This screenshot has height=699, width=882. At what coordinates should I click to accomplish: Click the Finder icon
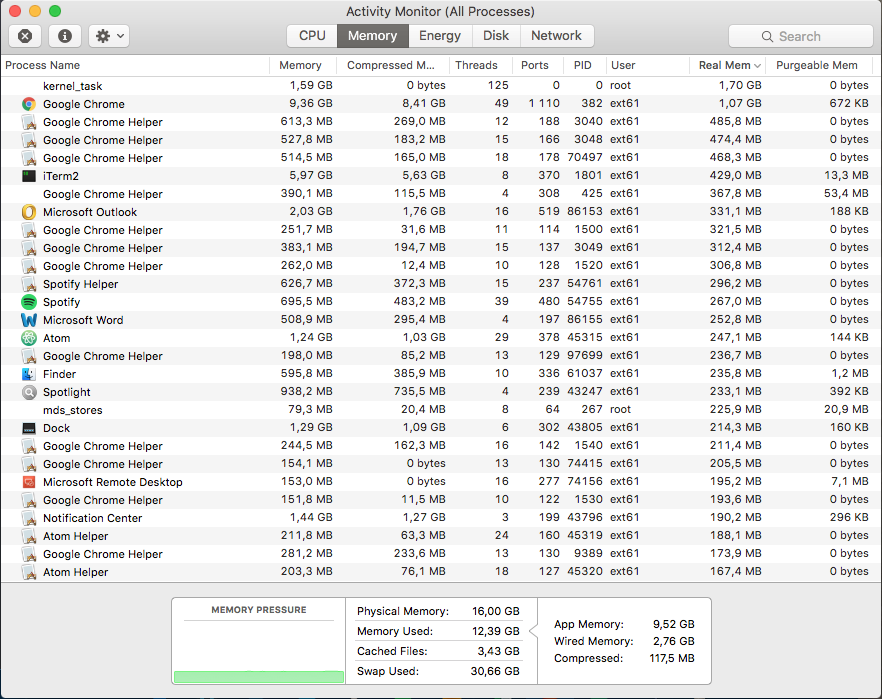(x=29, y=374)
